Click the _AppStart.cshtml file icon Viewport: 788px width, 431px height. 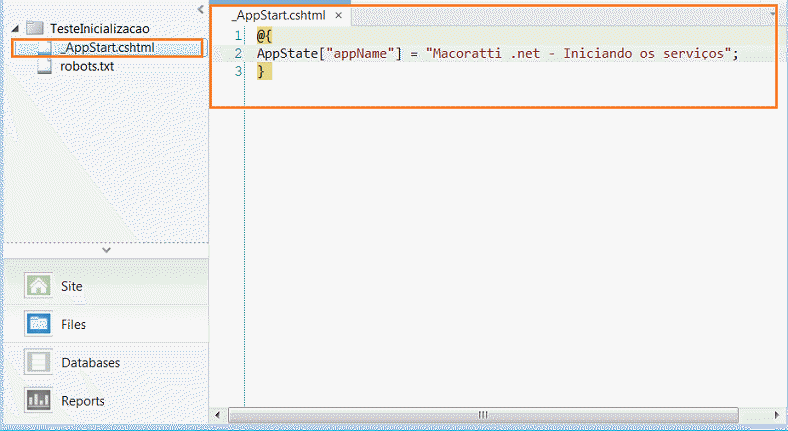pos(45,48)
